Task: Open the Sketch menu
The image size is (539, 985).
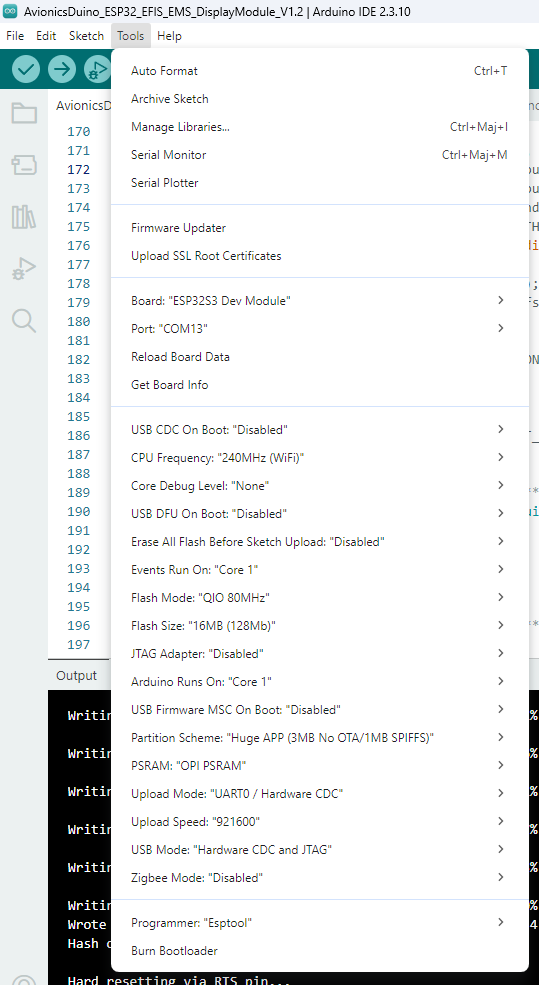Action: tap(86, 36)
